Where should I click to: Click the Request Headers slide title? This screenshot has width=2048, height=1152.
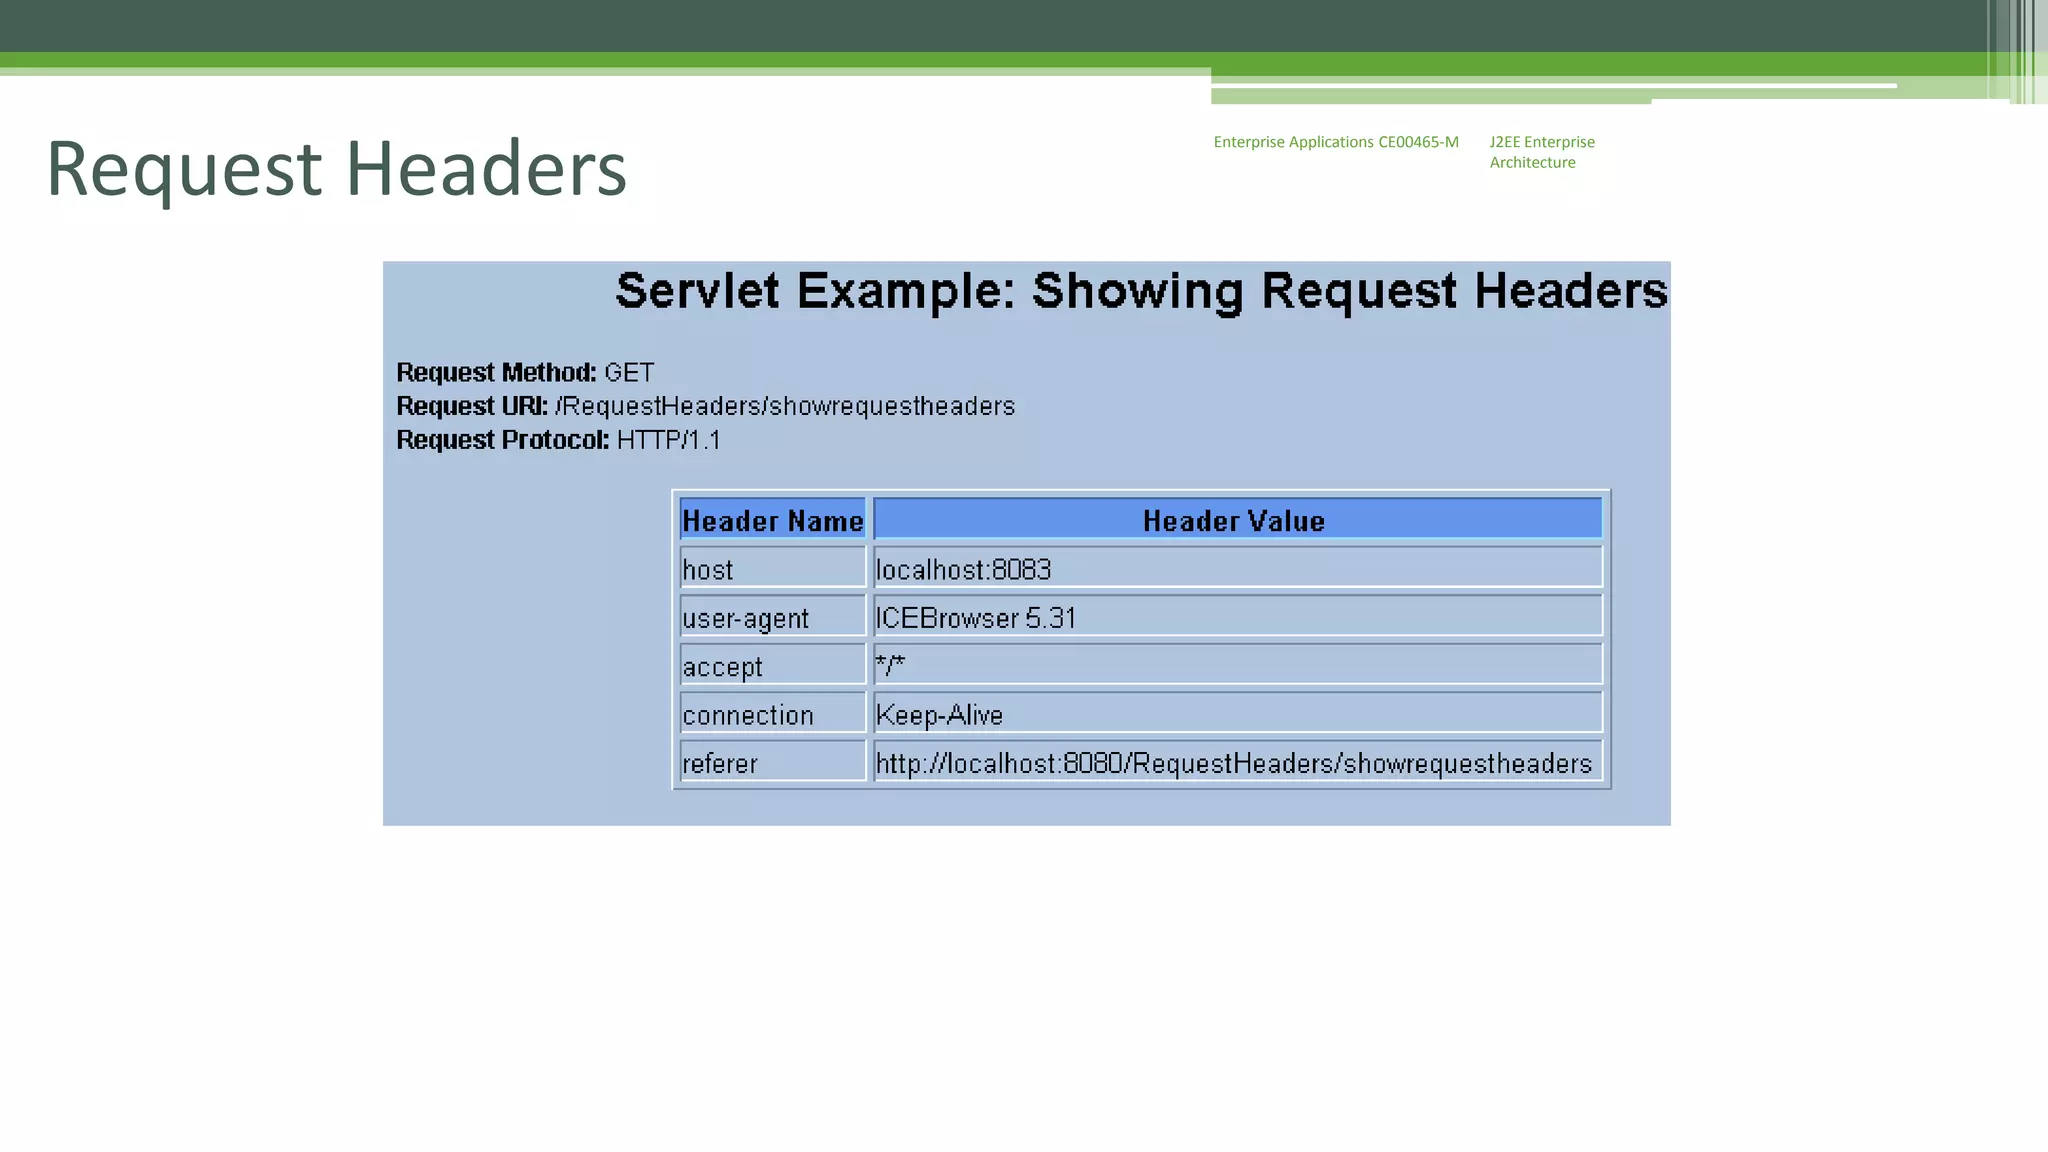point(336,168)
